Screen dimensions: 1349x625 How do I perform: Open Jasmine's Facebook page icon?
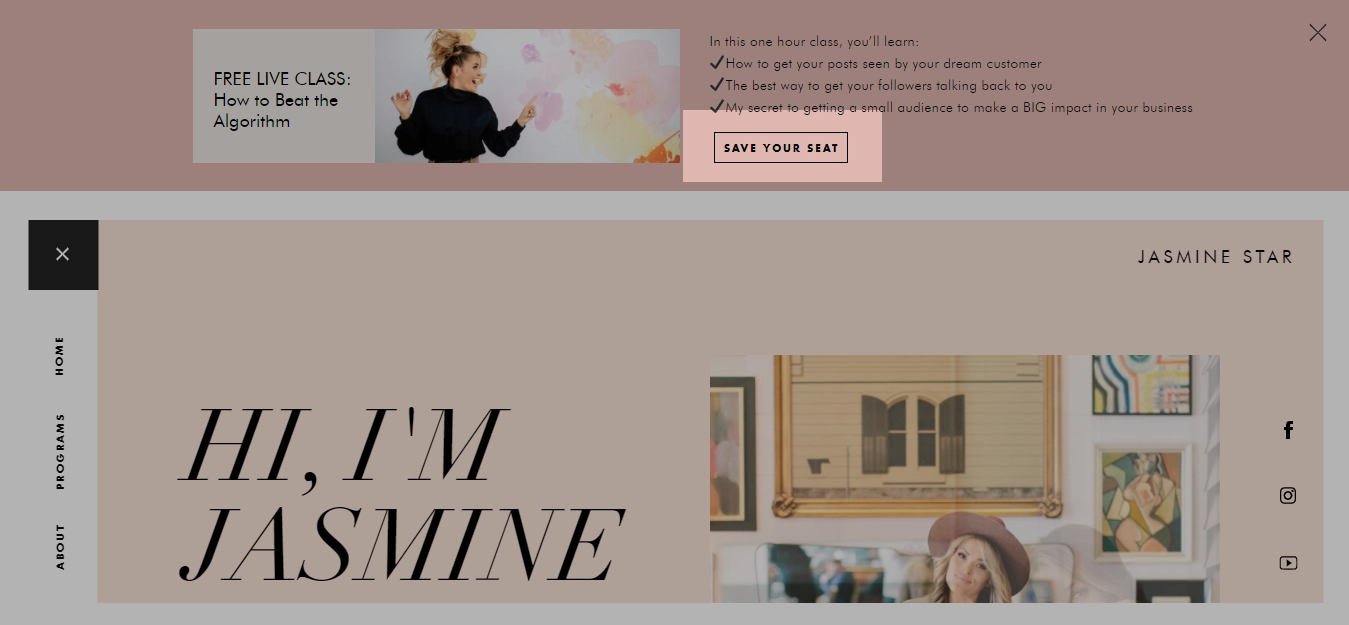click(x=1288, y=430)
